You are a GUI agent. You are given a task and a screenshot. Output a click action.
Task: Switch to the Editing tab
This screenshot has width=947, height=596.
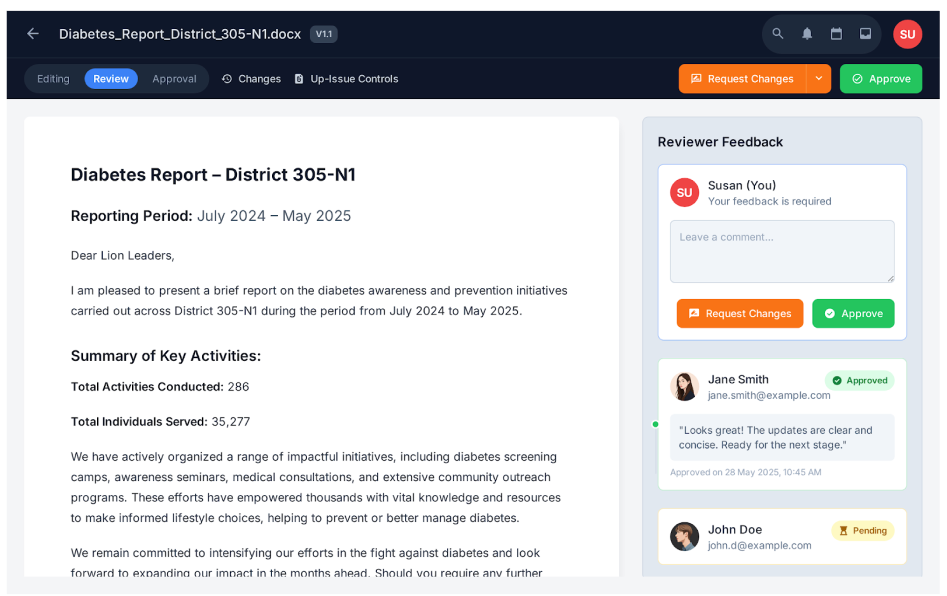[x=53, y=79]
